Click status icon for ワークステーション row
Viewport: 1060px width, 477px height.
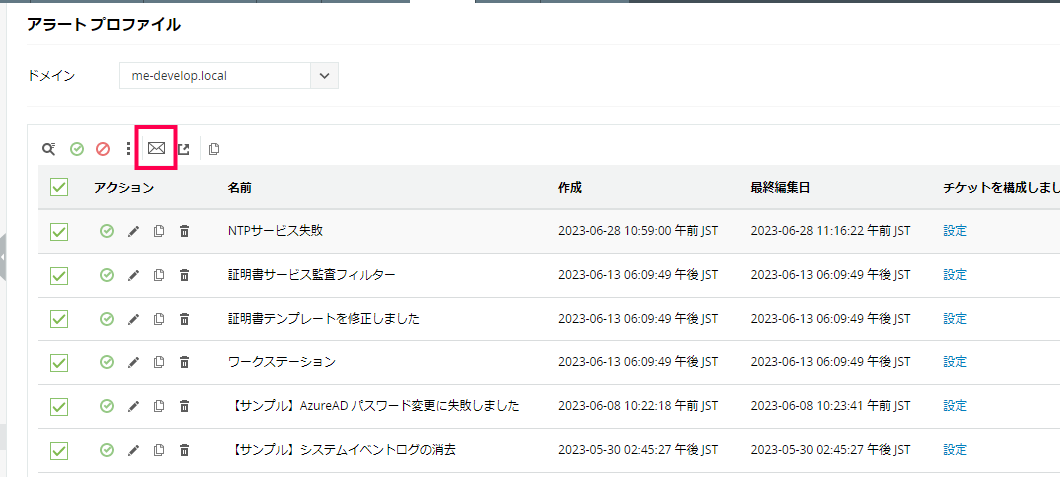(x=107, y=362)
